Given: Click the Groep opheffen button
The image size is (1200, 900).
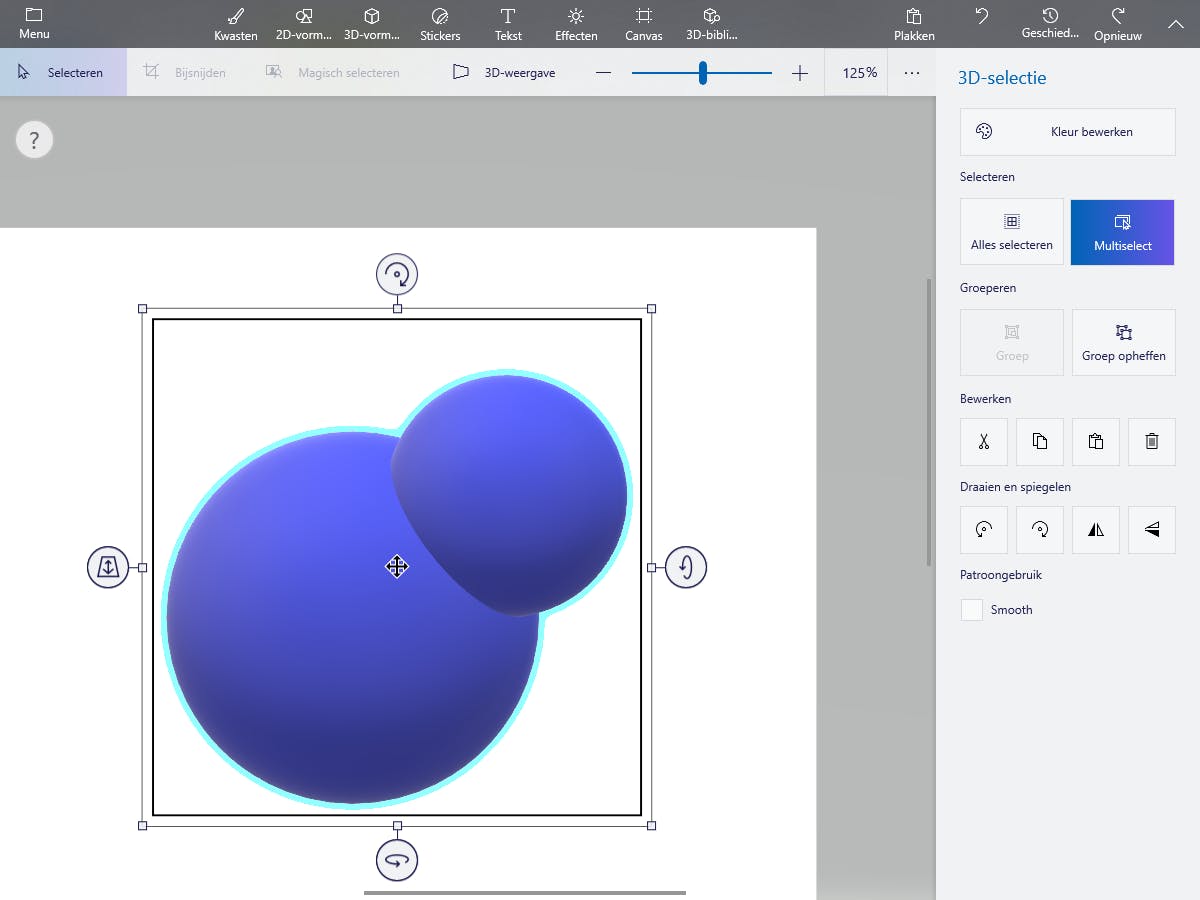Looking at the screenshot, I should point(1123,343).
